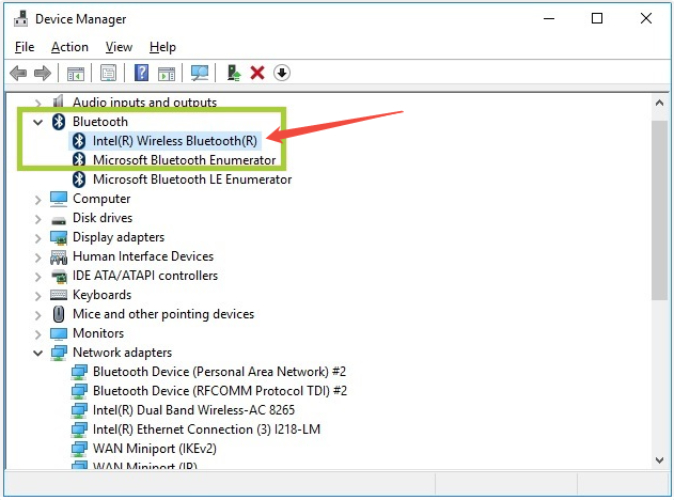
Task: Click the Human Interface Devices label
Action: click(143, 256)
